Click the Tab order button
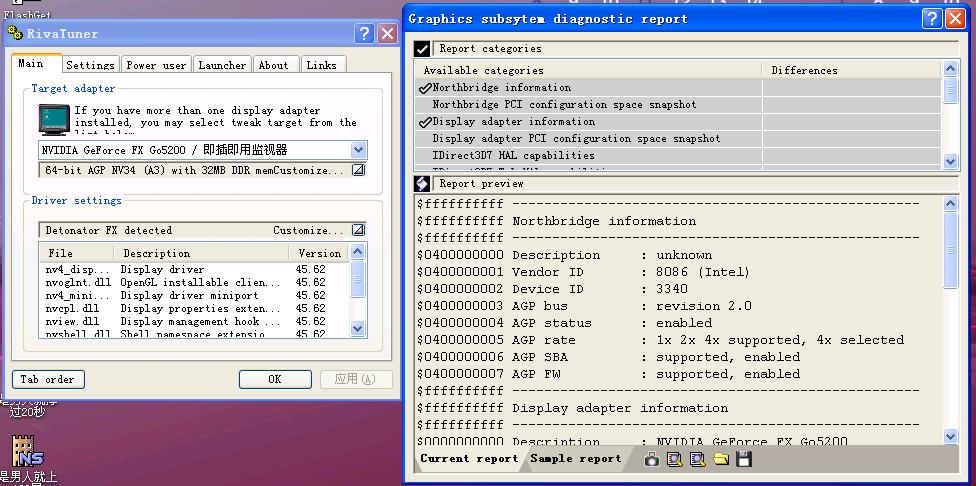This screenshot has height=486, width=976. point(48,380)
